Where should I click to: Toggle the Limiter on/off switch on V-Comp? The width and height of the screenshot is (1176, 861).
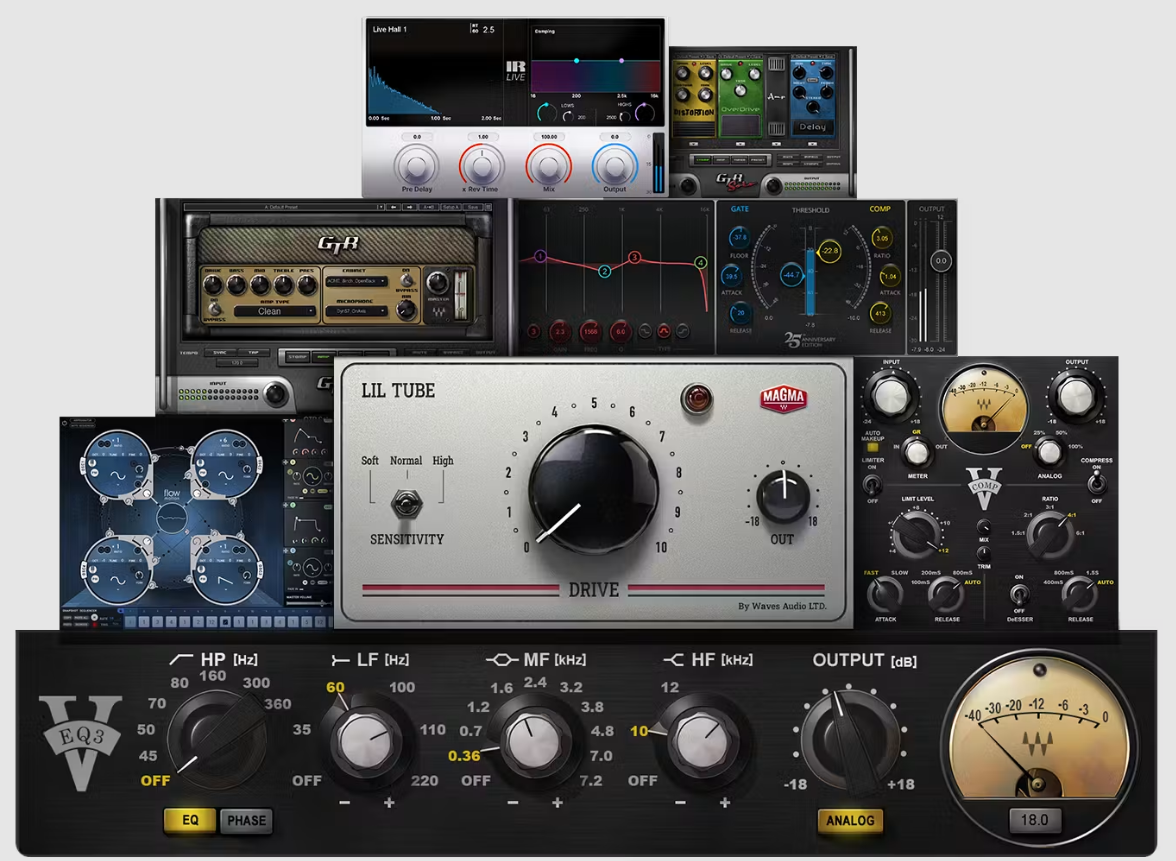(872, 484)
